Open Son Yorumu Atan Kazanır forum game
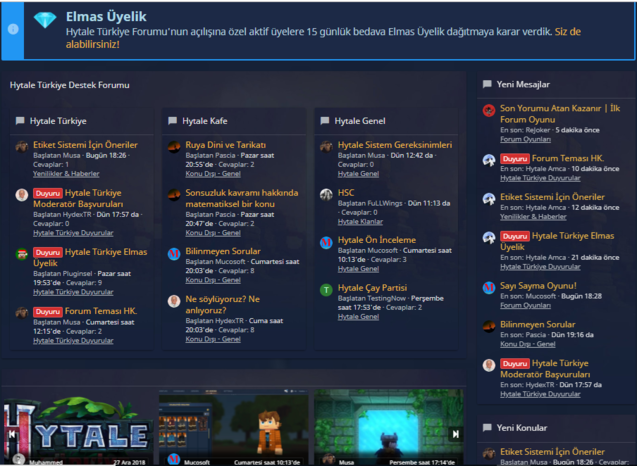Viewport: 637px width, 466px height. click(560, 114)
